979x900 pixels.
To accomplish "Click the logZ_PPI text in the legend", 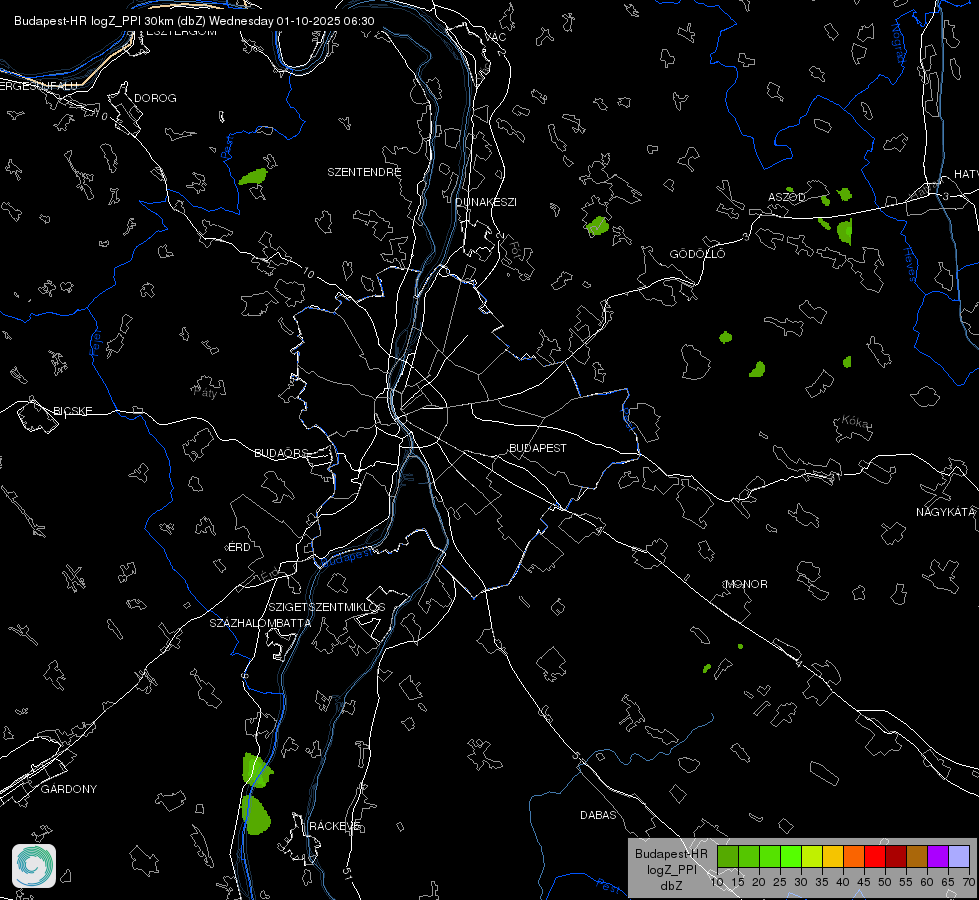I will tap(671, 869).
